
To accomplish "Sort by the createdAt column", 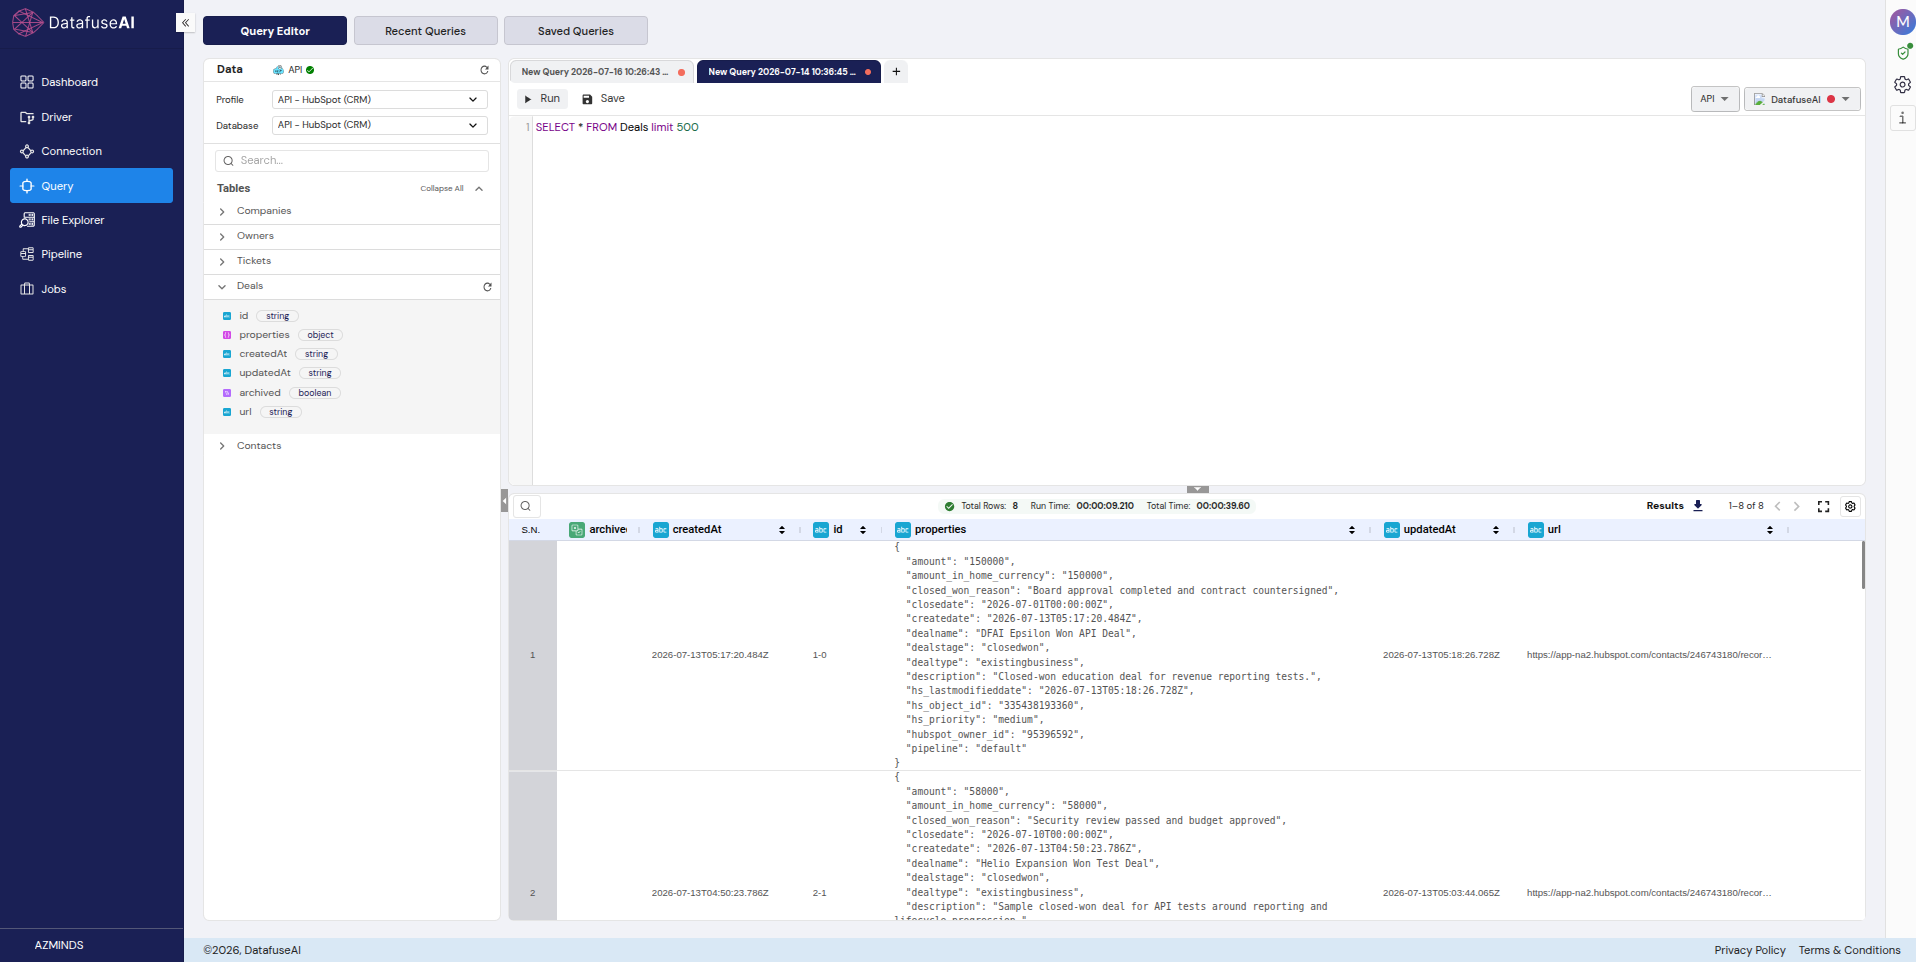I will tap(782, 530).
